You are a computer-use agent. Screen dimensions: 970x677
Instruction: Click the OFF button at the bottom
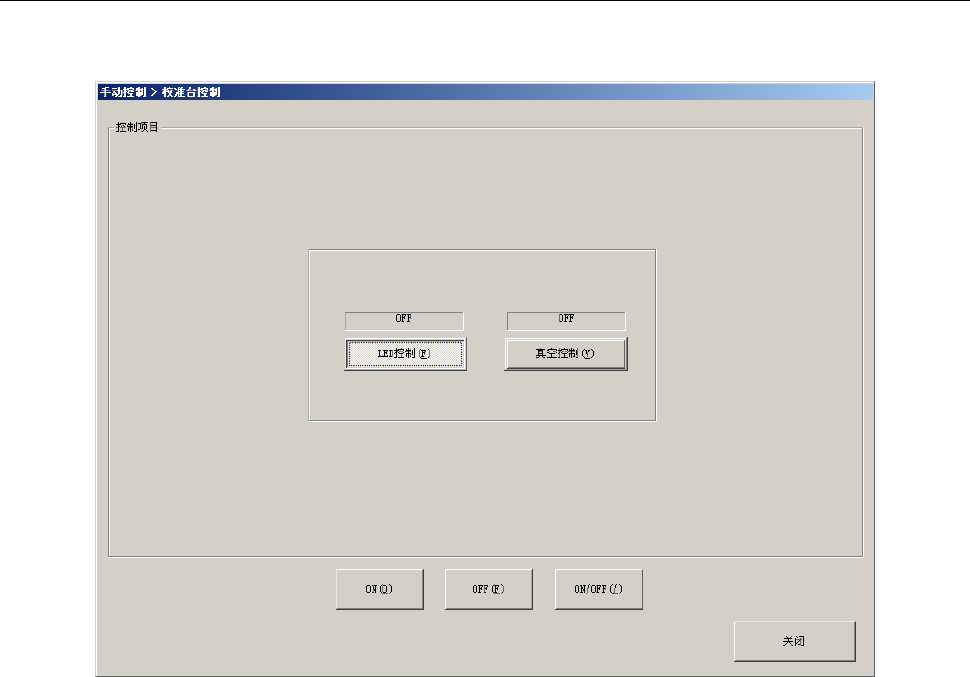point(489,589)
